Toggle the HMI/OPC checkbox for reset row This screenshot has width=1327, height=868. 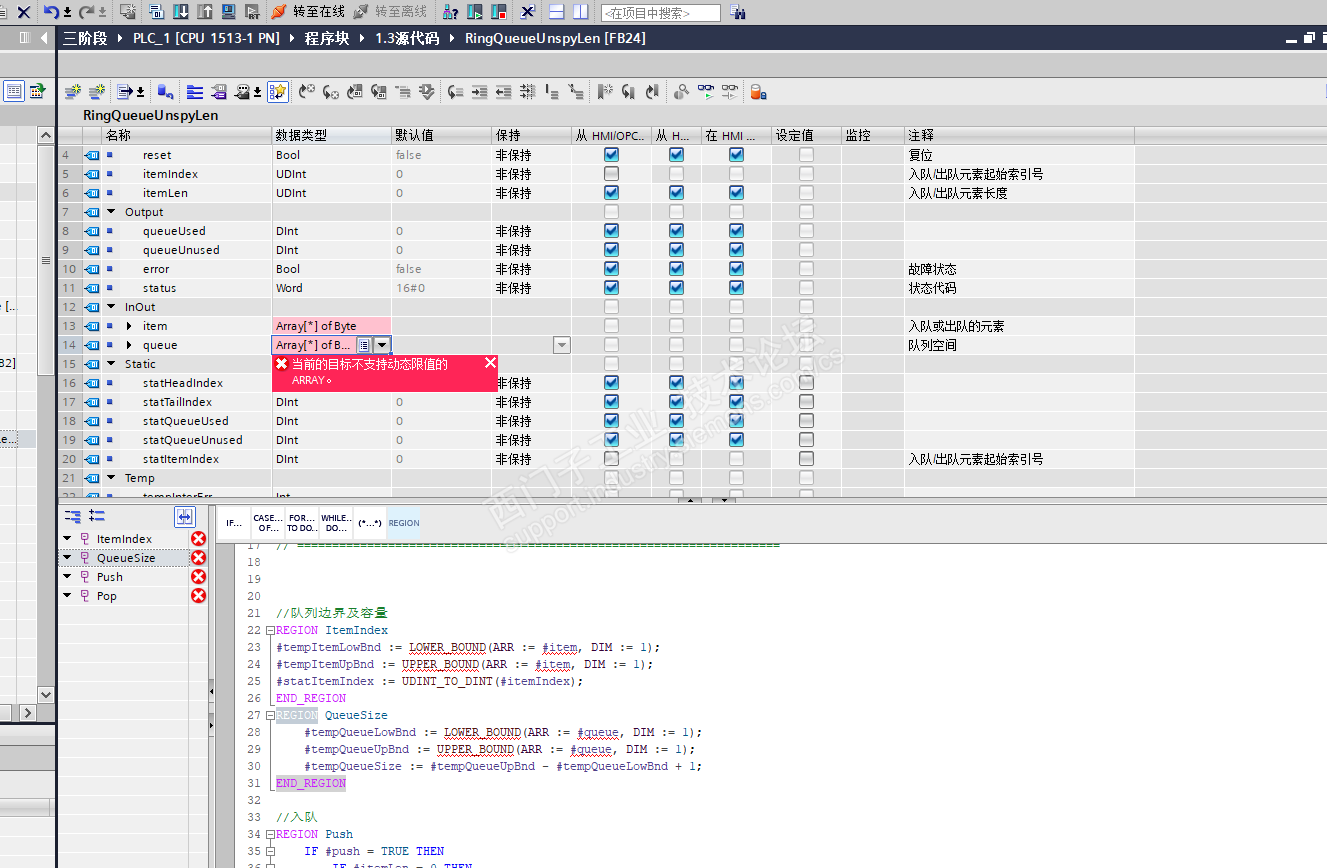(611, 155)
